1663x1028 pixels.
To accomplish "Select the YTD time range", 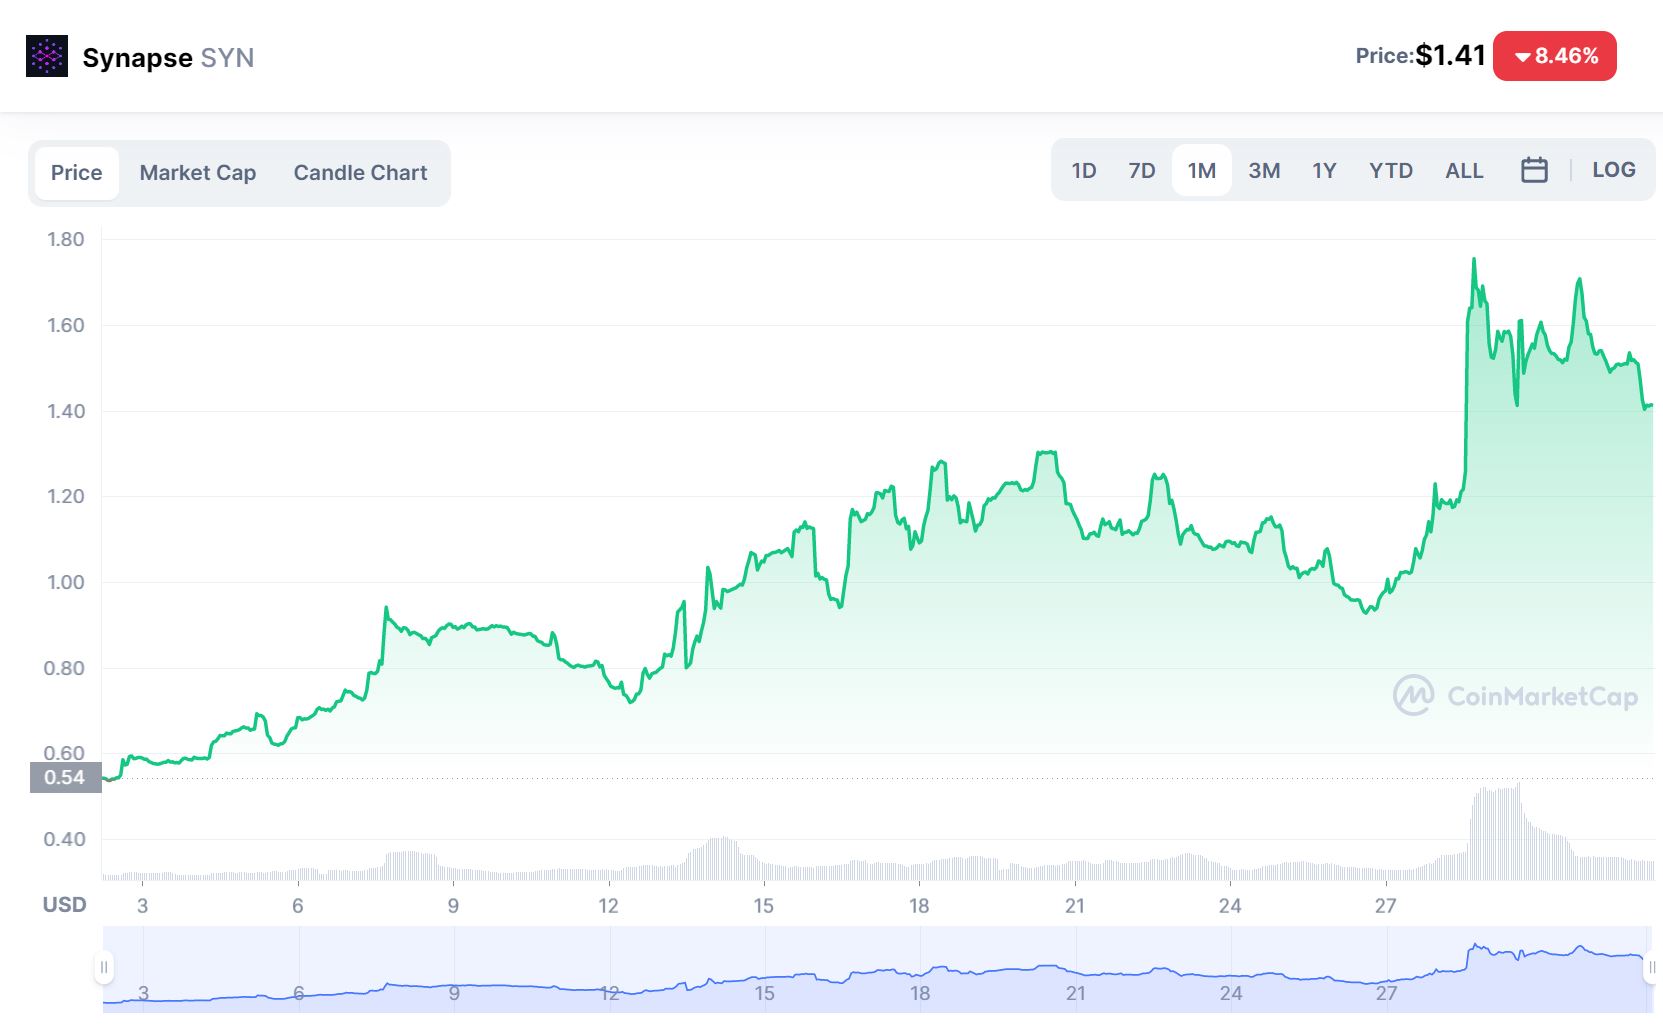I will [x=1391, y=171].
